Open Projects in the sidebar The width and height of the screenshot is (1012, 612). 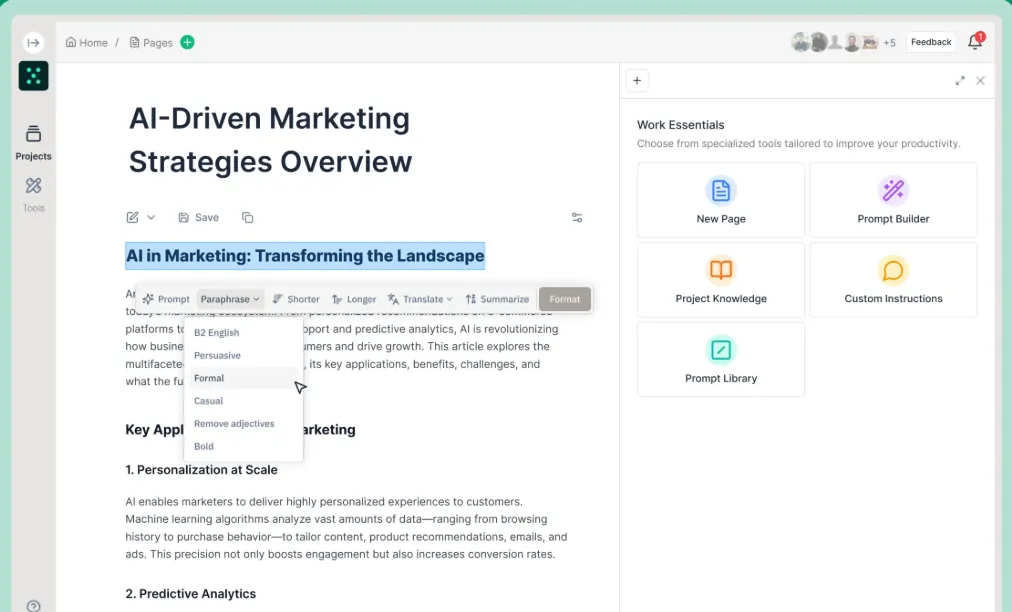click(x=34, y=143)
